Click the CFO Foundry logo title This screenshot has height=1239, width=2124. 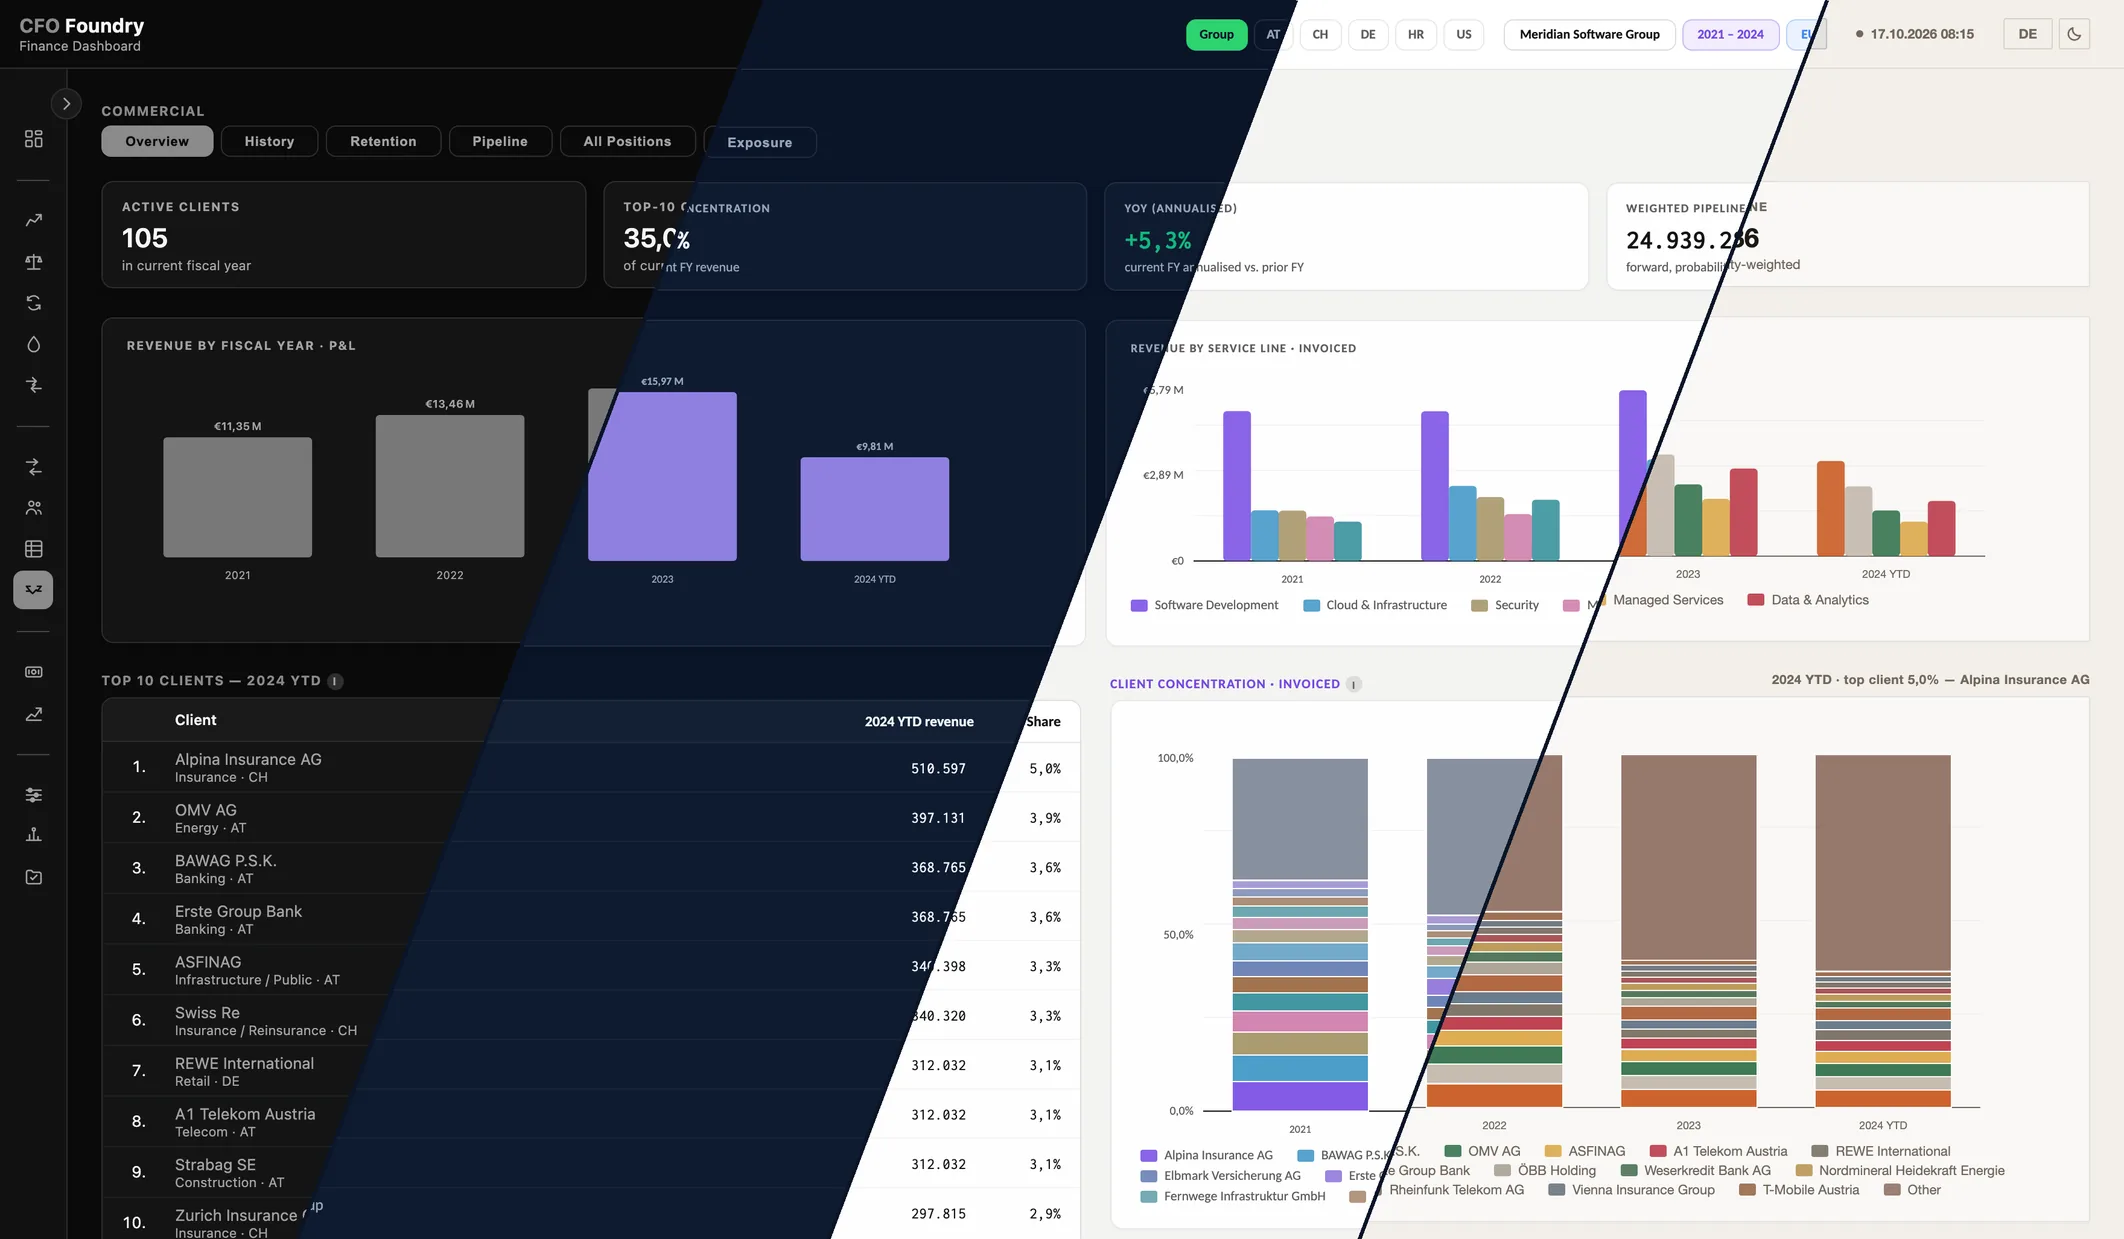(81, 26)
